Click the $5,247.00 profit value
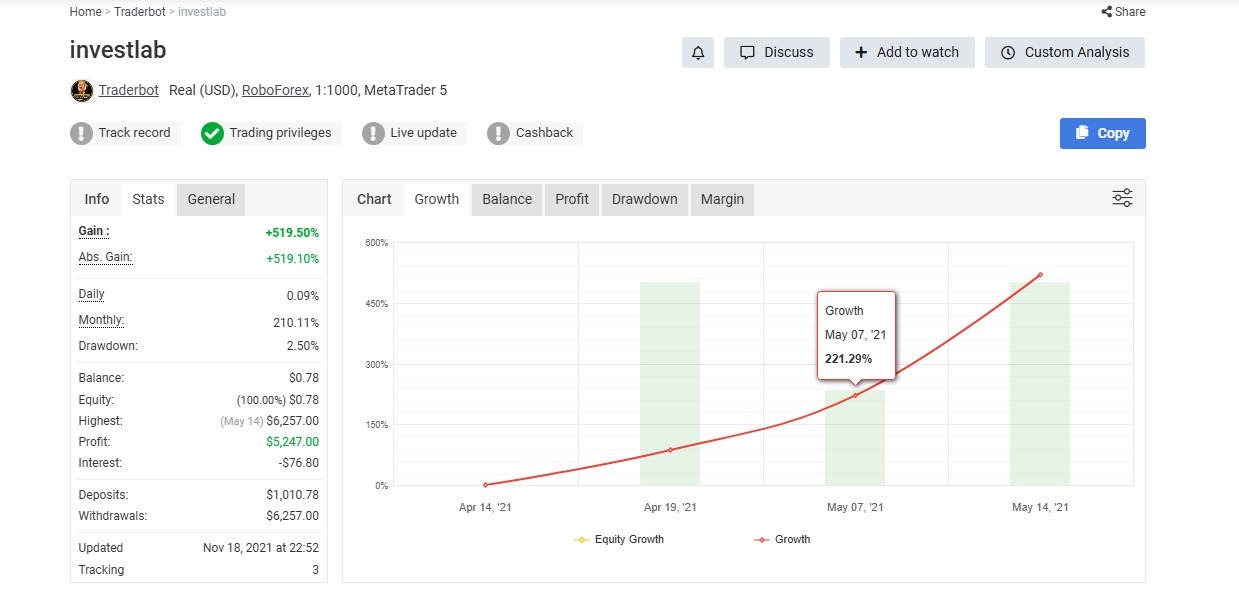The width and height of the screenshot is (1239, 600). [x=293, y=442]
